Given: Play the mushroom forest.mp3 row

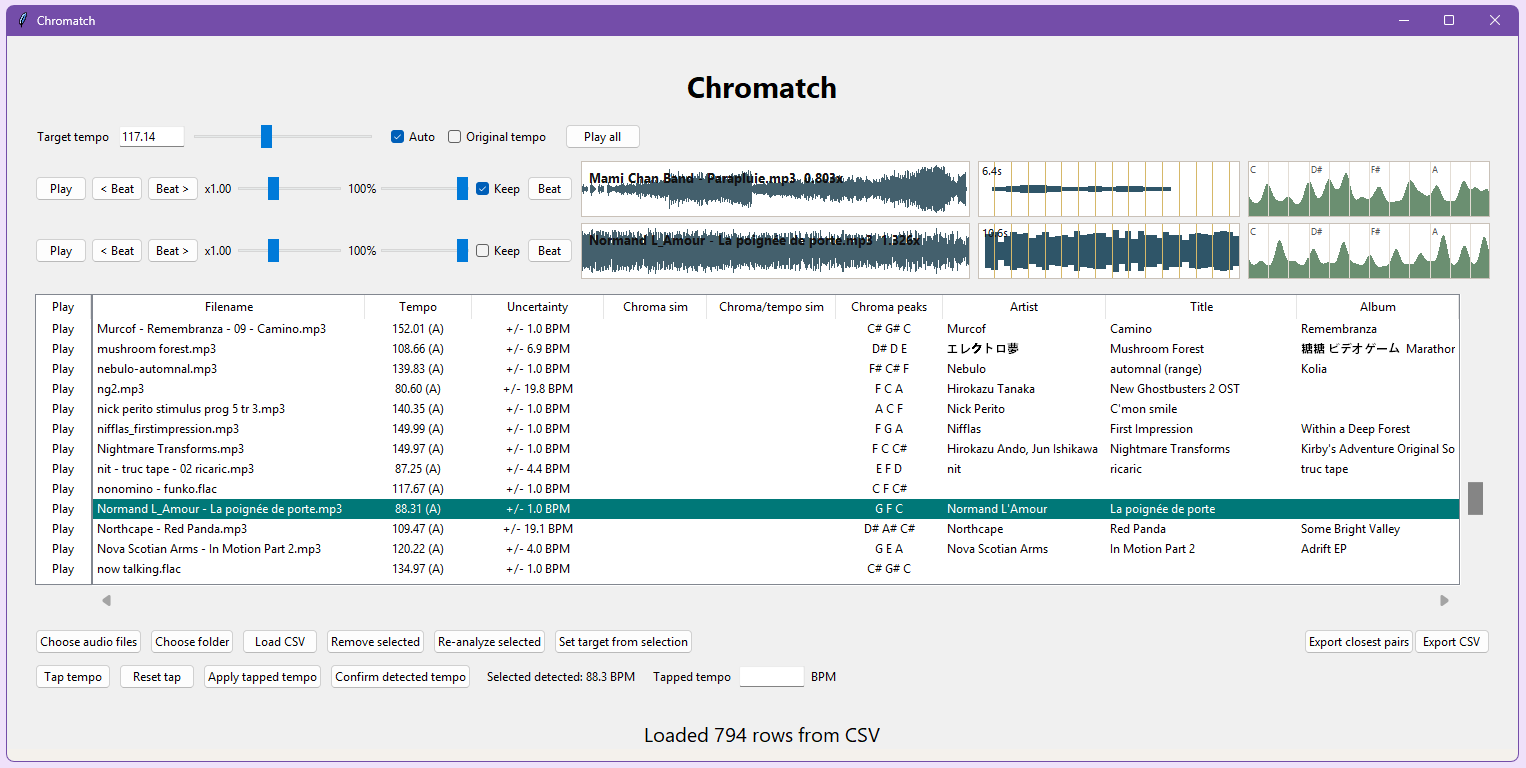Looking at the screenshot, I should pos(63,349).
